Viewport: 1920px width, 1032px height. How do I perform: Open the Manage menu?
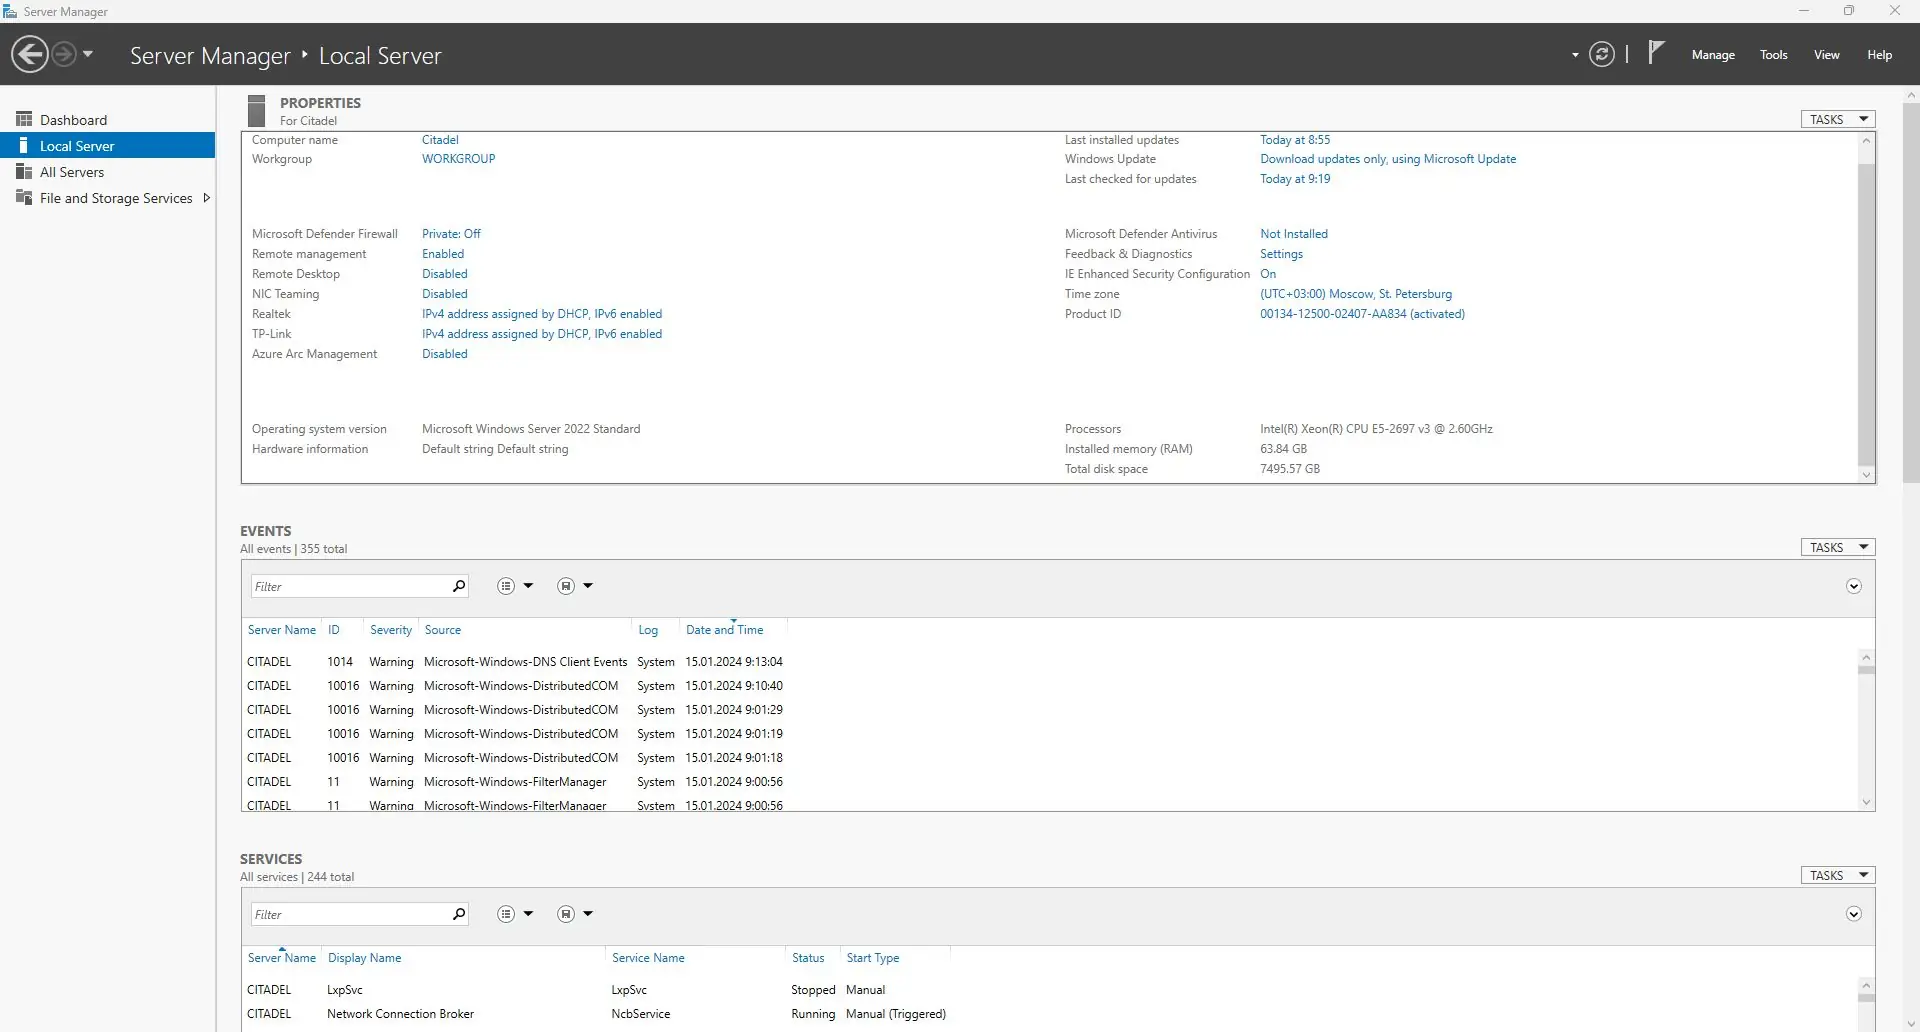(x=1713, y=55)
